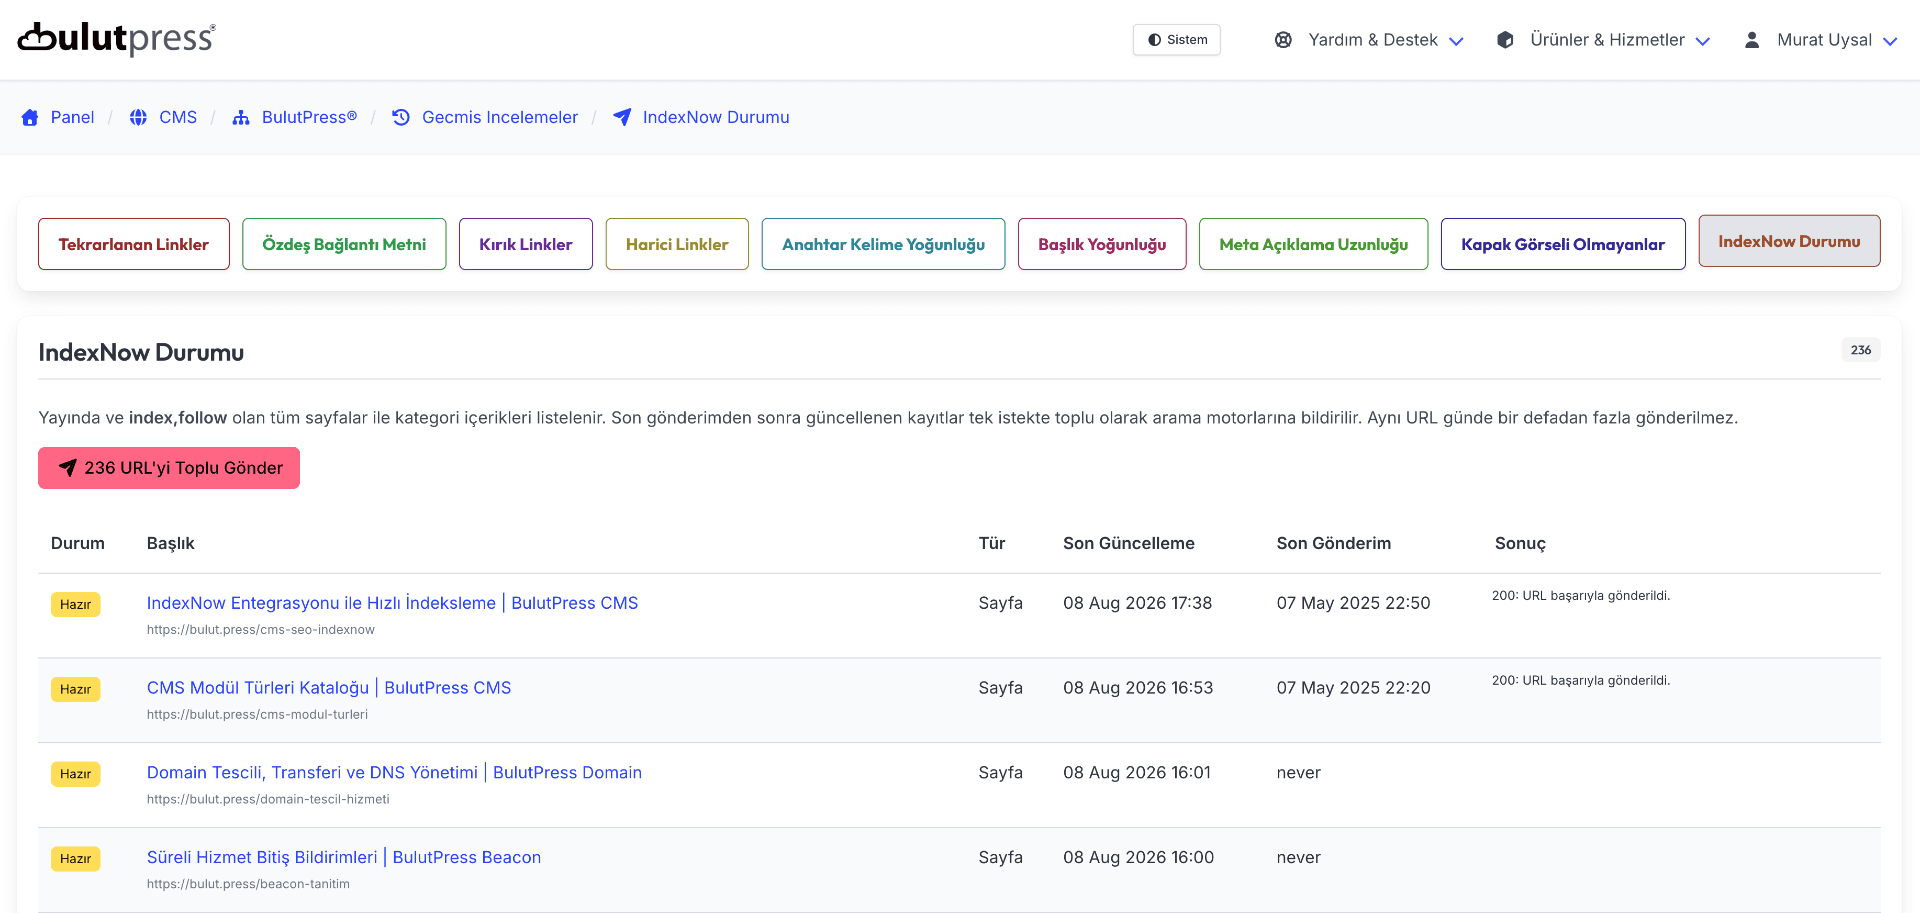Click the IndexNow Durumu breadcrumb link
The height and width of the screenshot is (913, 1920).
coord(716,118)
